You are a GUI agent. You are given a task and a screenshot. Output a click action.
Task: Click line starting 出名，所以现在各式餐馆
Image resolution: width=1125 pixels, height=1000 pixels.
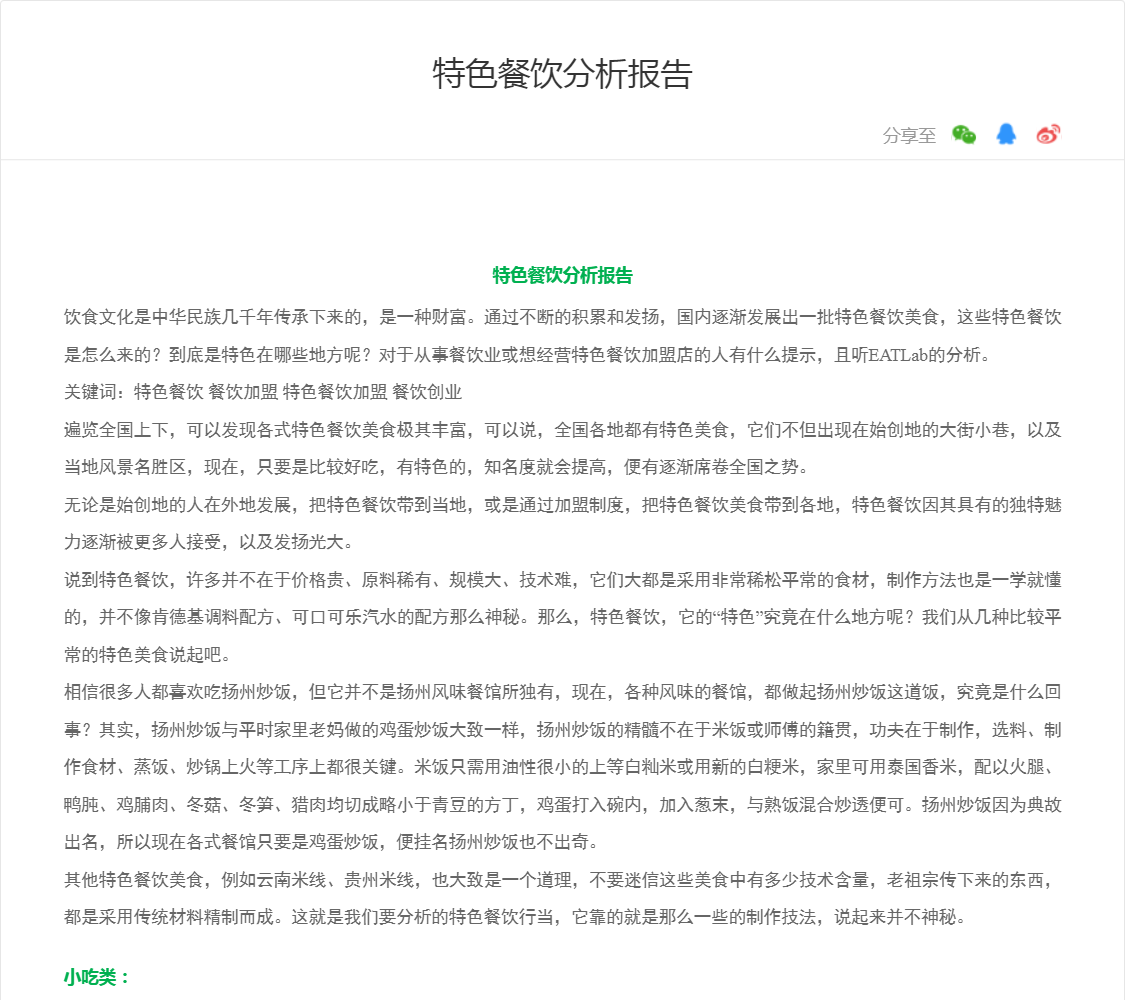(x=333, y=842)
